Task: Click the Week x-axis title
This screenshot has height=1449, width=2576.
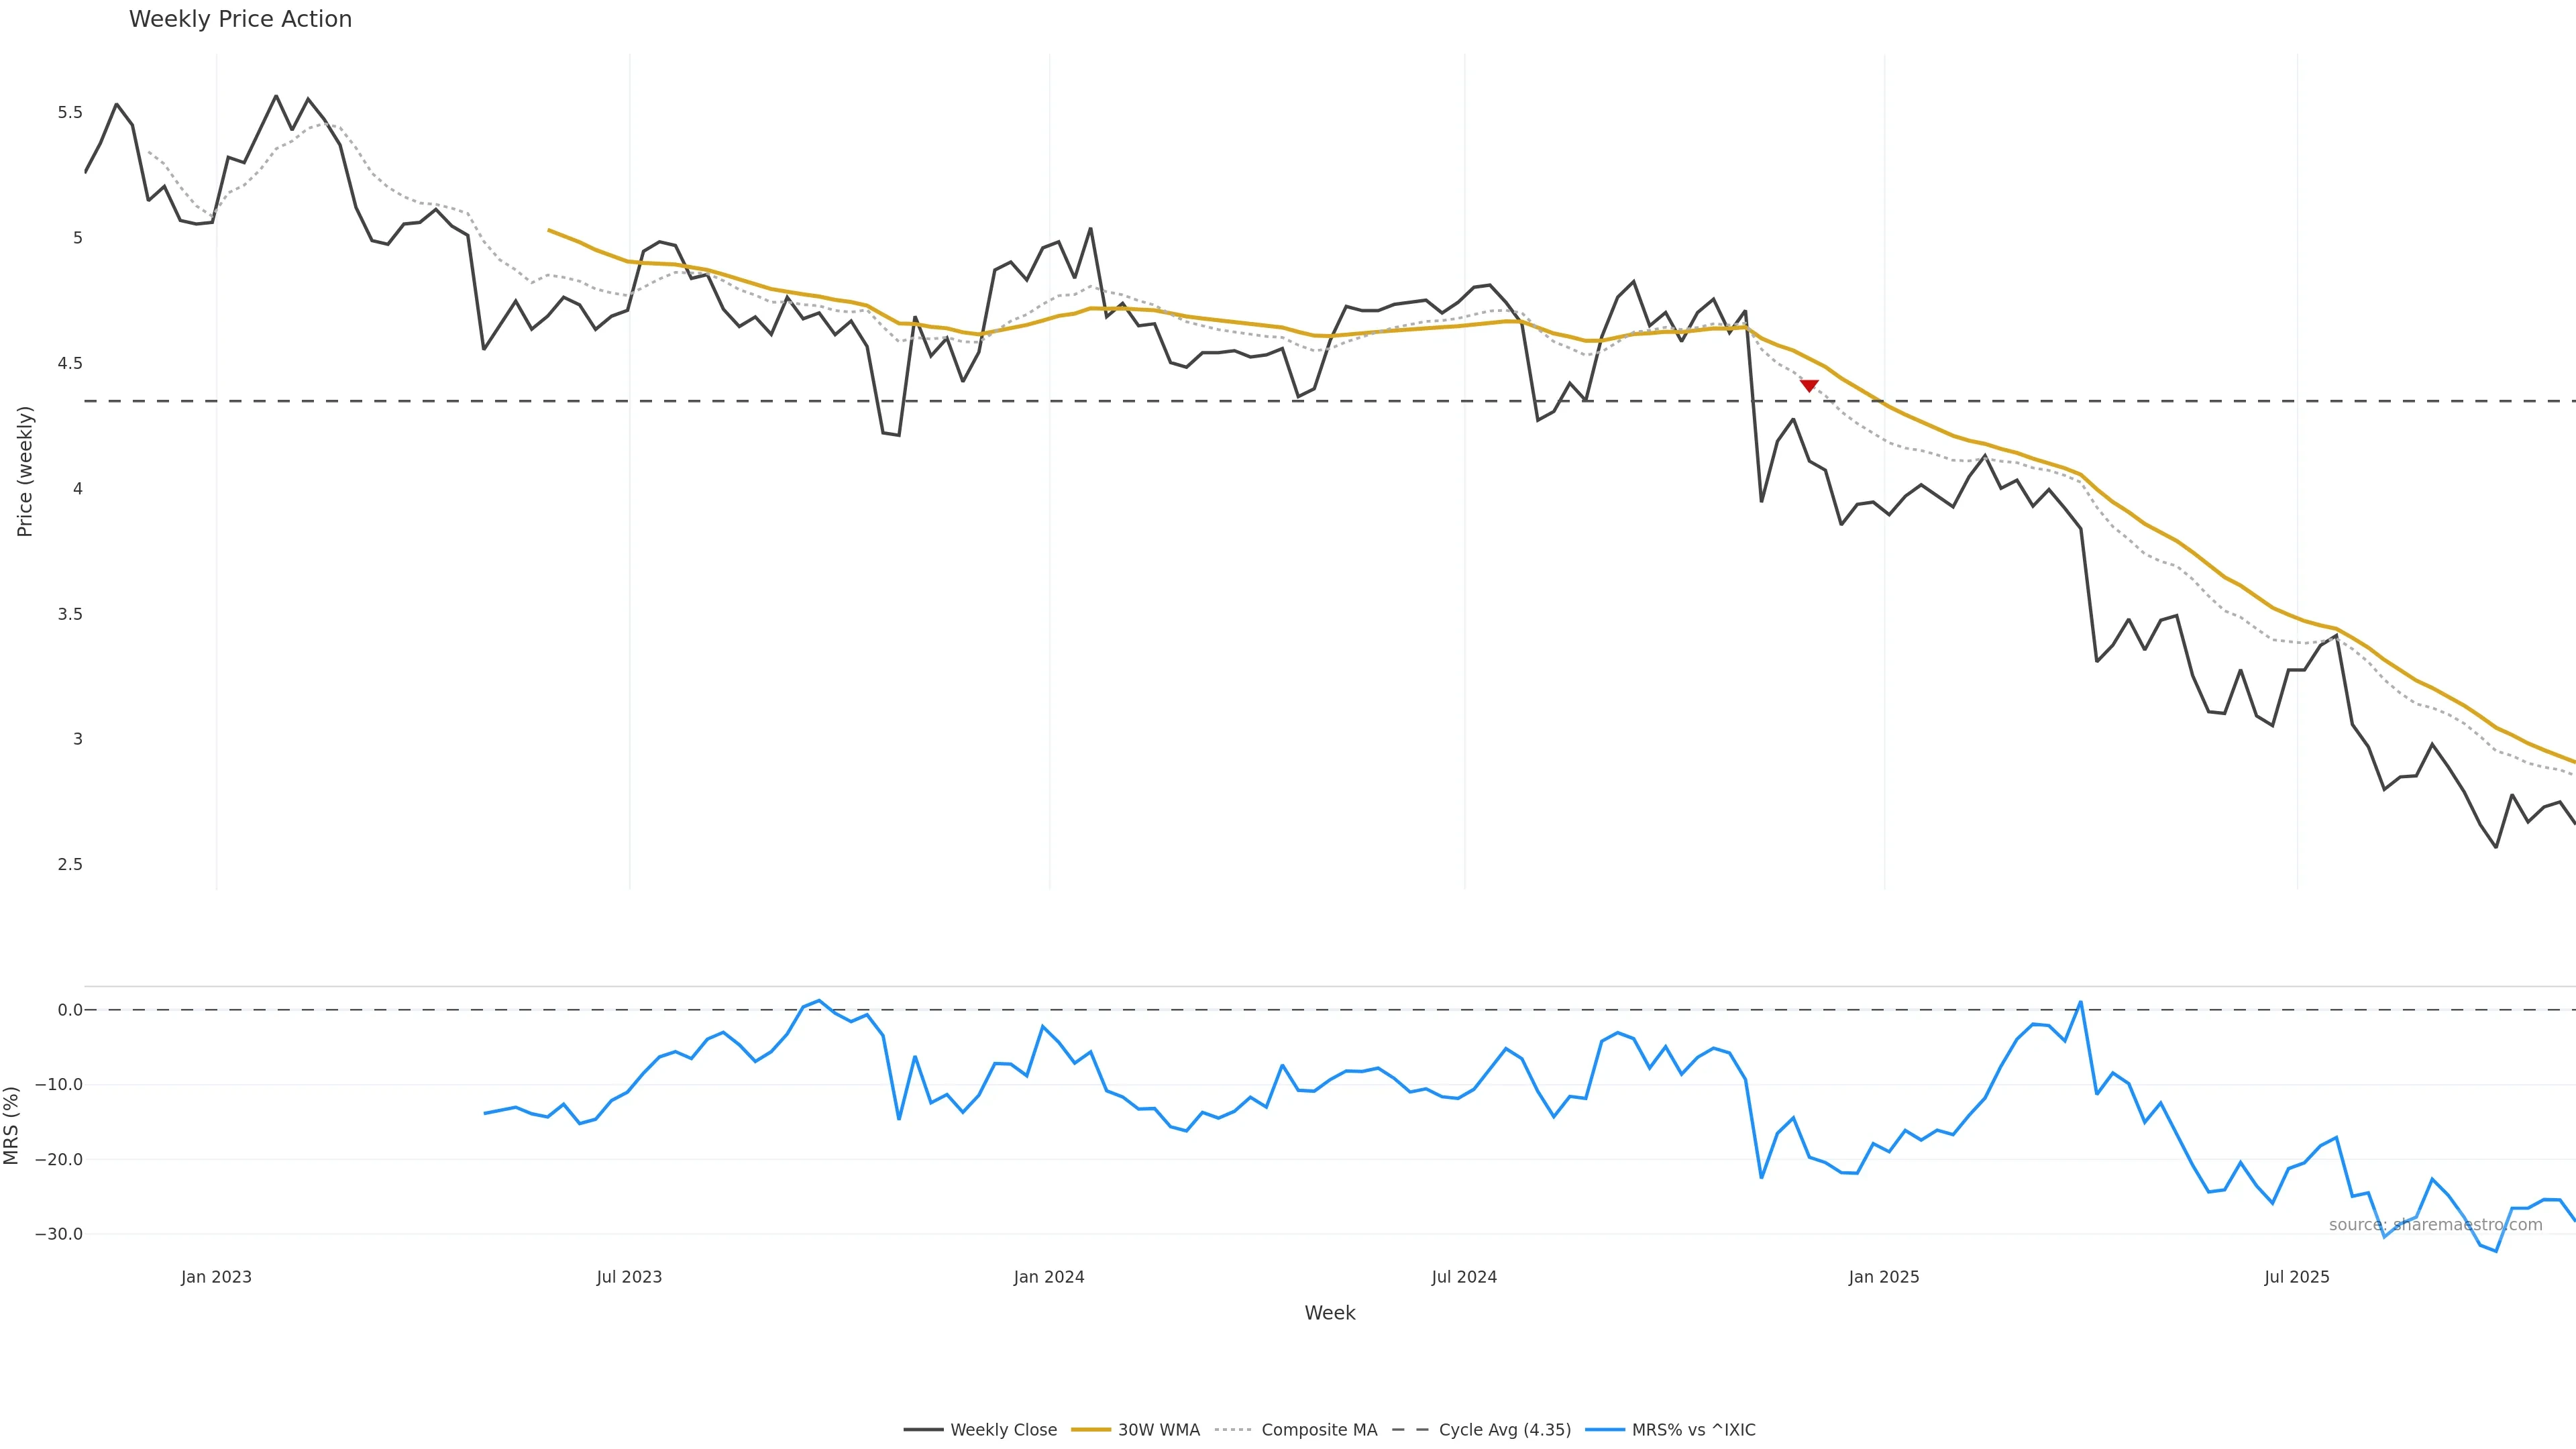Action: 1329,1313
